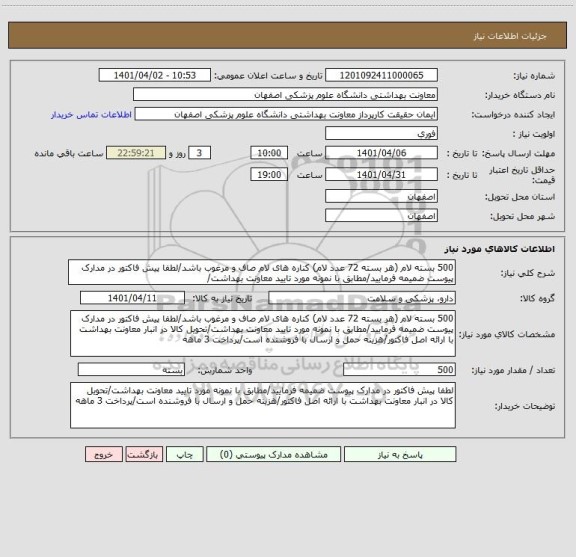The image size is (576, 557).
Task: Click the توضیحات خریدار label
Action: [x=525, y=406]
